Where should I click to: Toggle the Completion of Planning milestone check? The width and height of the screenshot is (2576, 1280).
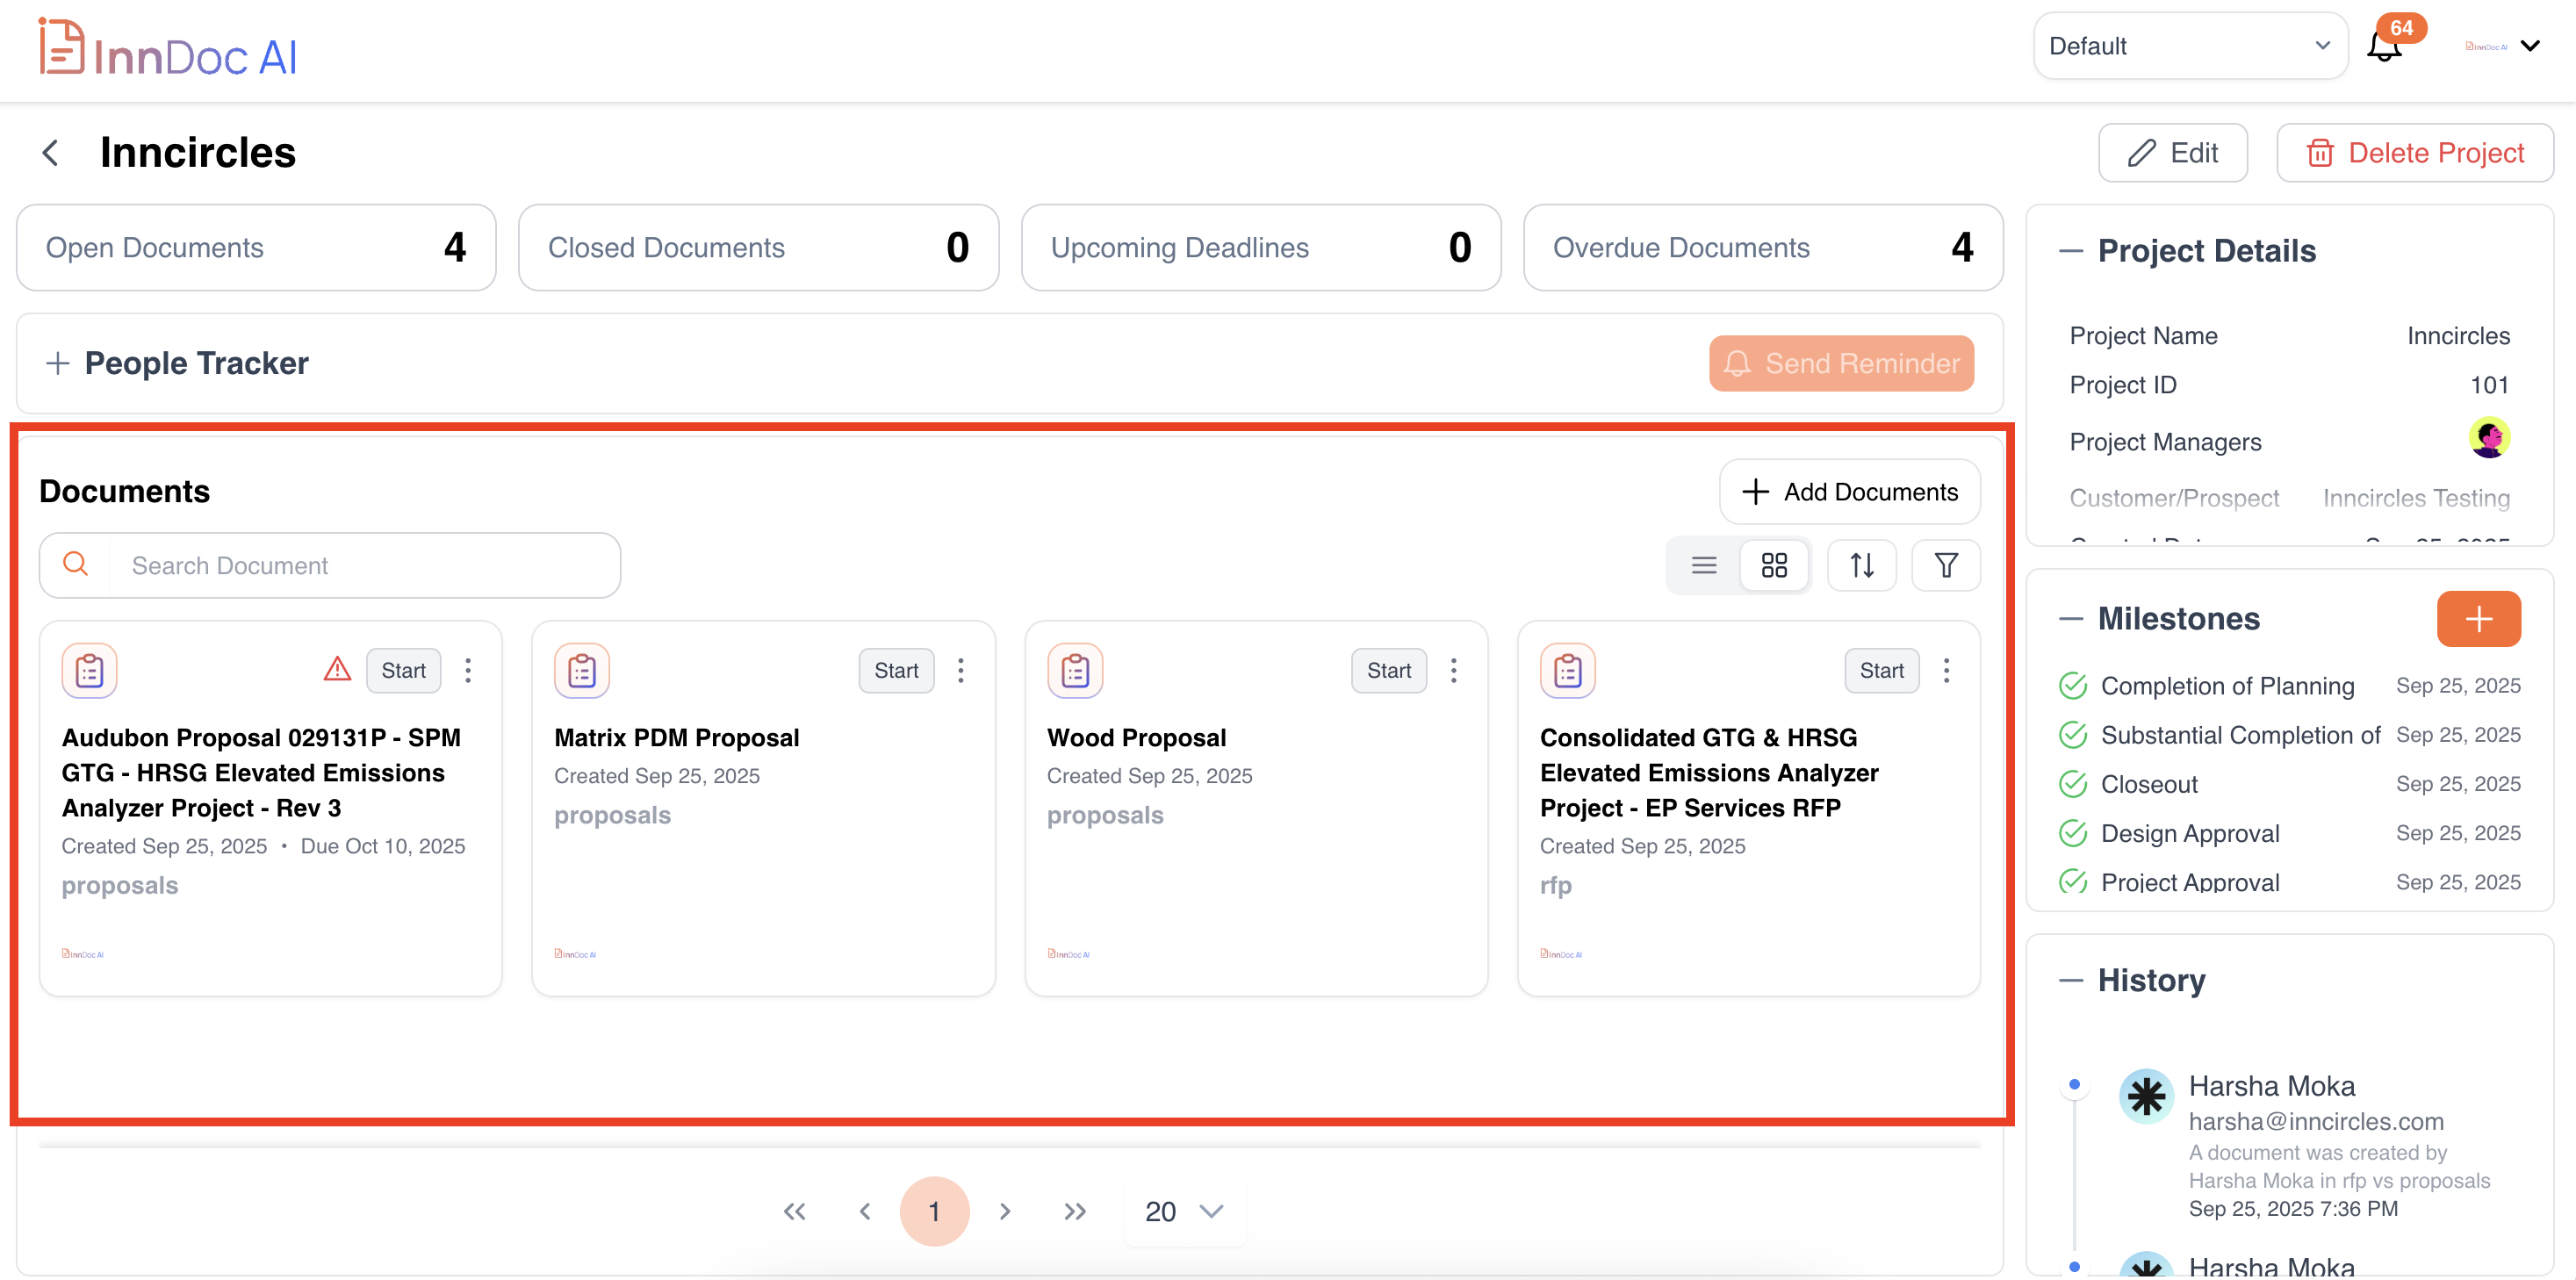click(x=2072, y=686)
